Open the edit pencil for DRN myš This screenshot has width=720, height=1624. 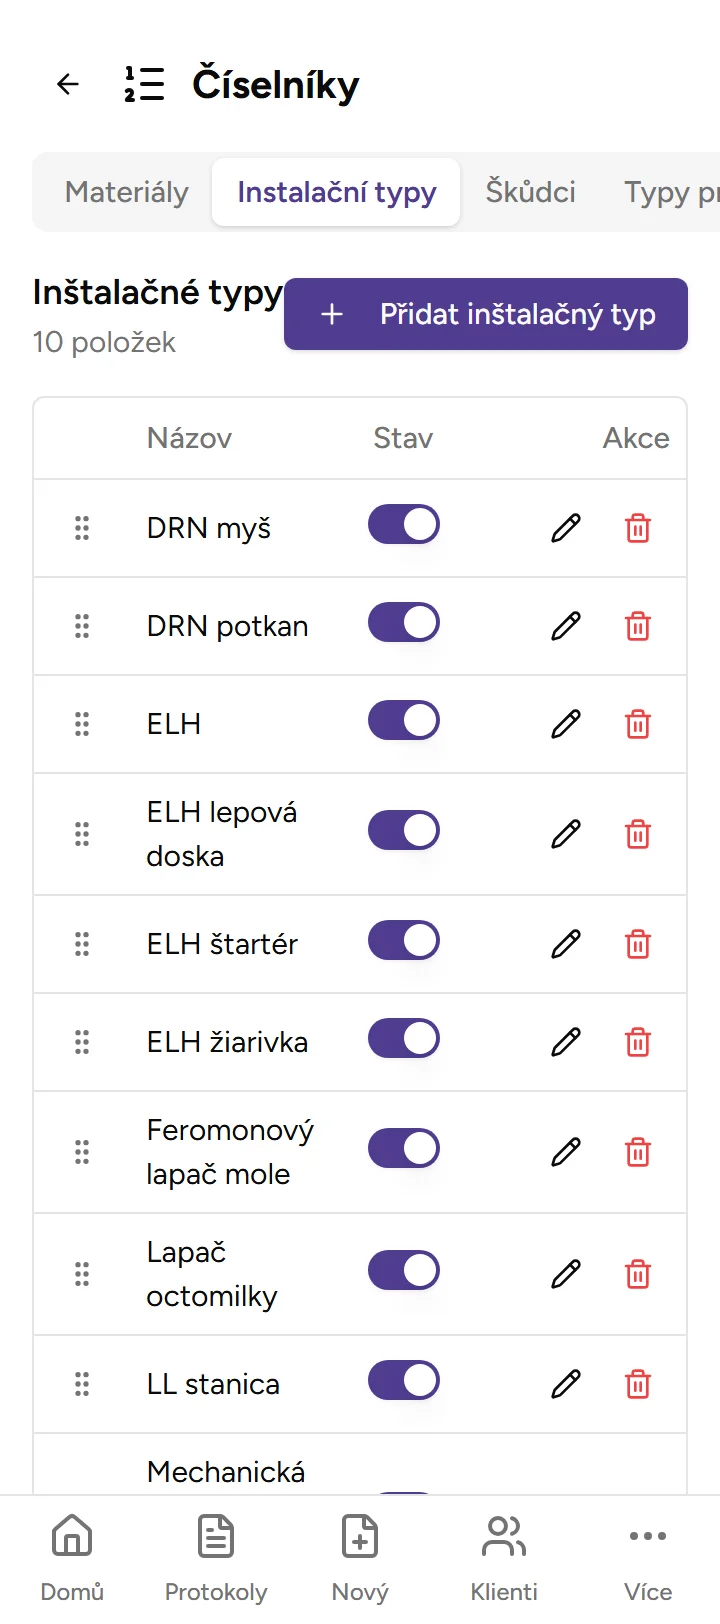coord(565,527)
